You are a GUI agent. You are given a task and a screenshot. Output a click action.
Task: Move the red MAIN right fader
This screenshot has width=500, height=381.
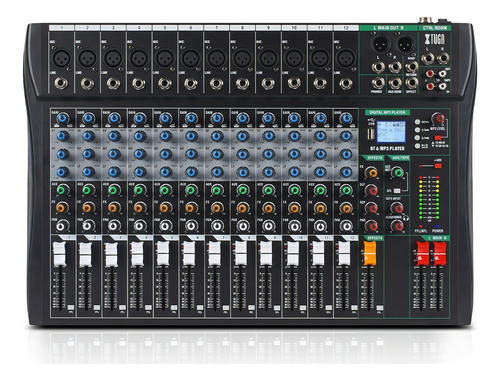439,254
